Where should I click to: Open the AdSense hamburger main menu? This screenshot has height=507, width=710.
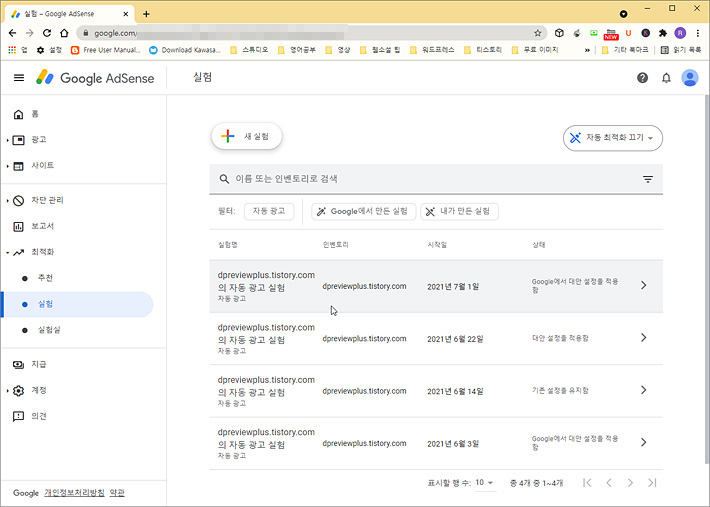[19, 78]
